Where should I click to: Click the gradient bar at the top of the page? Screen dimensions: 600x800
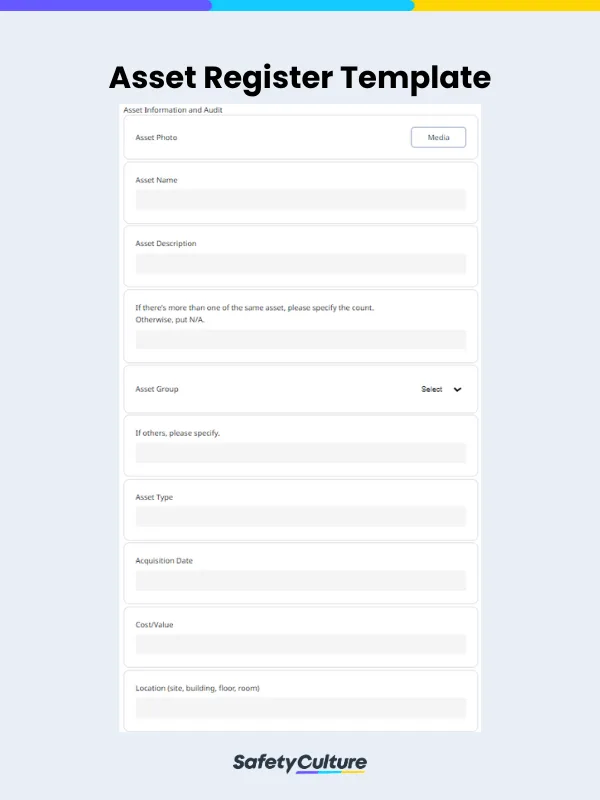pyautogui.click(x=300, y=6)
